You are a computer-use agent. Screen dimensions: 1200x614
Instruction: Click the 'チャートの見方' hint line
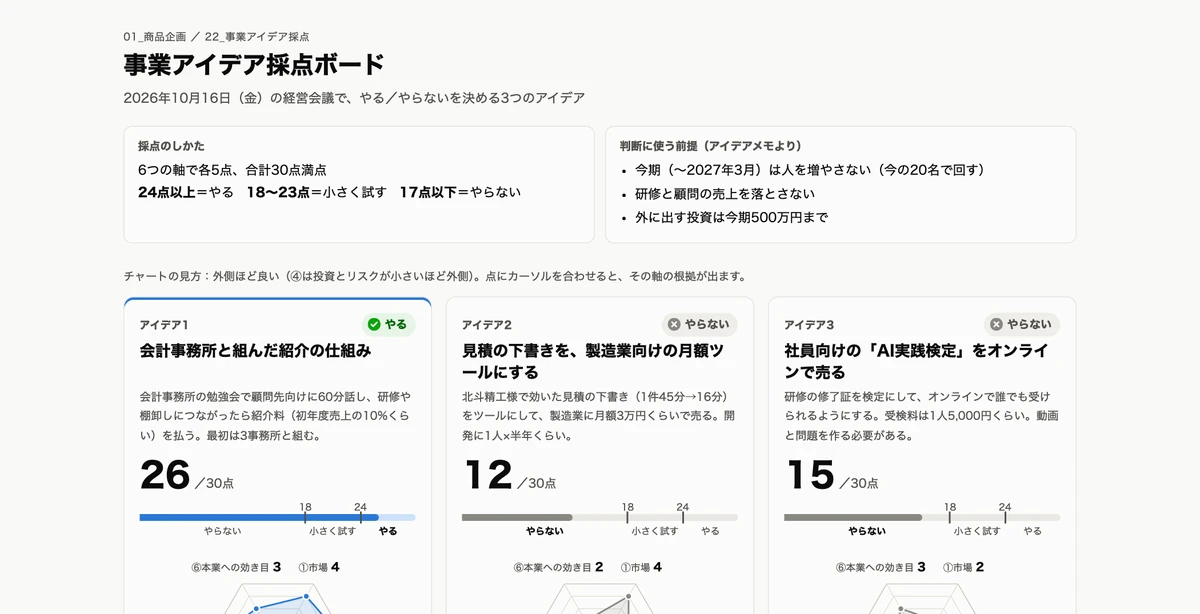(435, 276)
